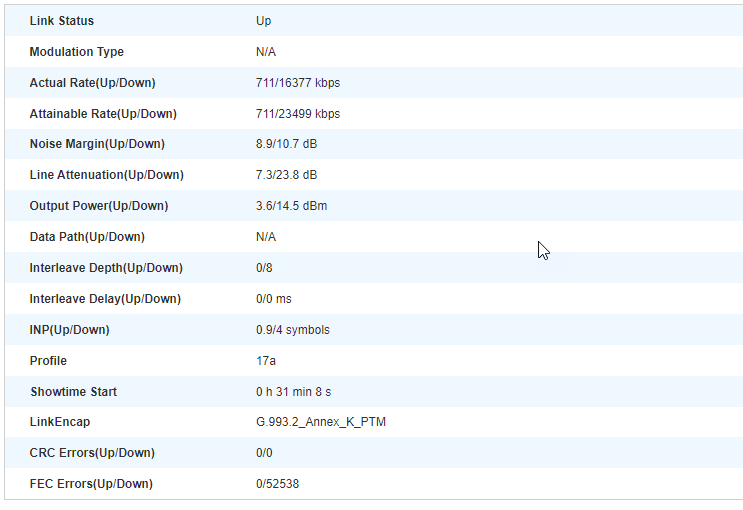Select the profile value 17a

(x=266, y=361)
